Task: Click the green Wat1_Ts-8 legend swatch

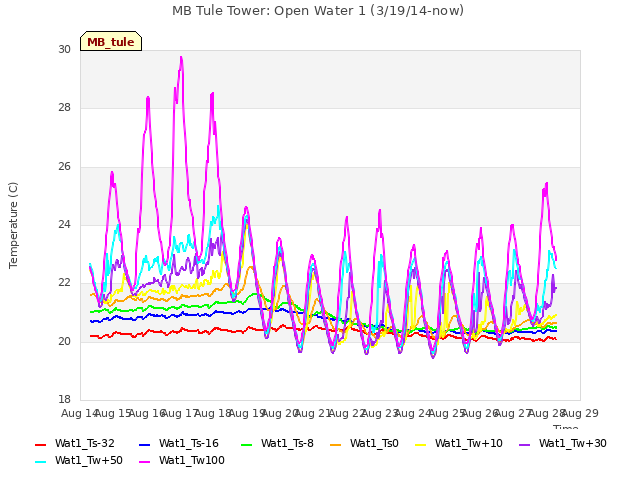Action: click(247, 444)
